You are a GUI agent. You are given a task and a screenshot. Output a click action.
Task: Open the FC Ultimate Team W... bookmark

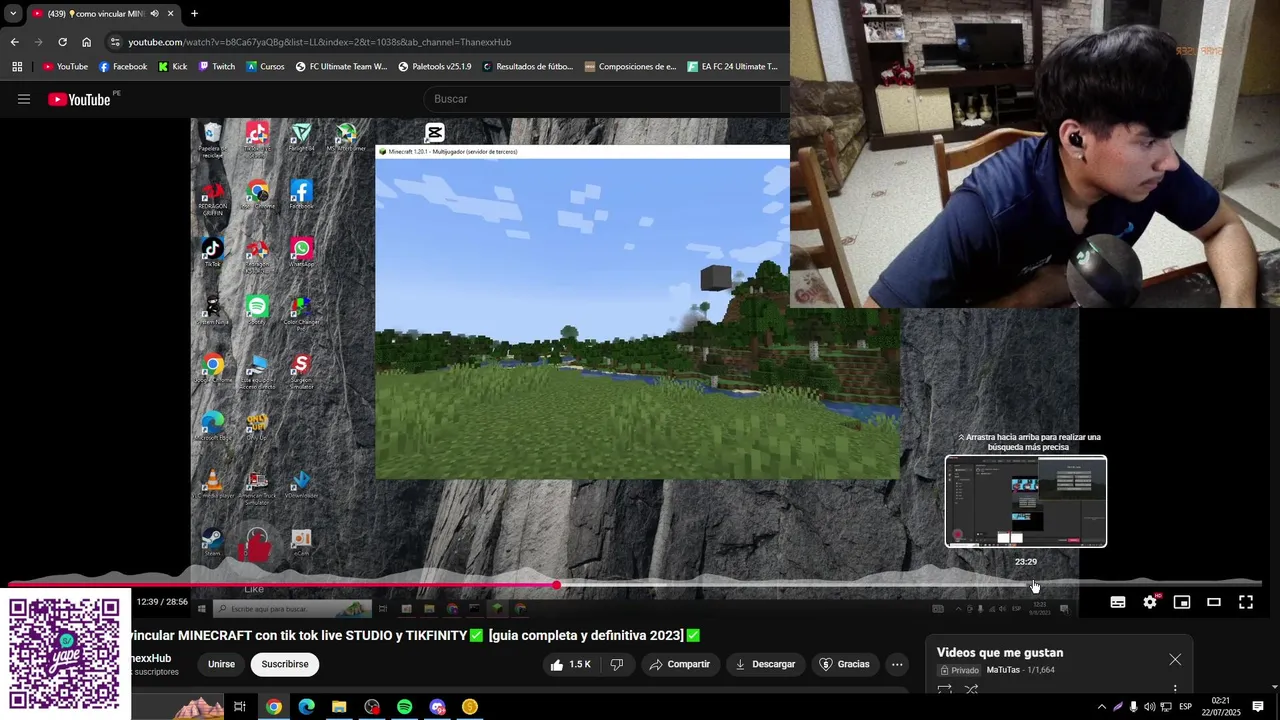[x=341, y=67]
